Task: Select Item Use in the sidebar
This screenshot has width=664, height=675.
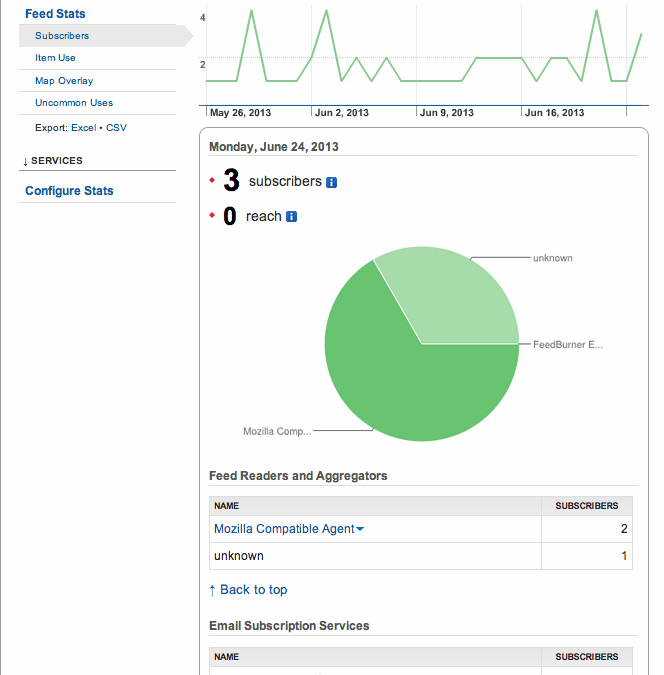Action: coord(55,58)
